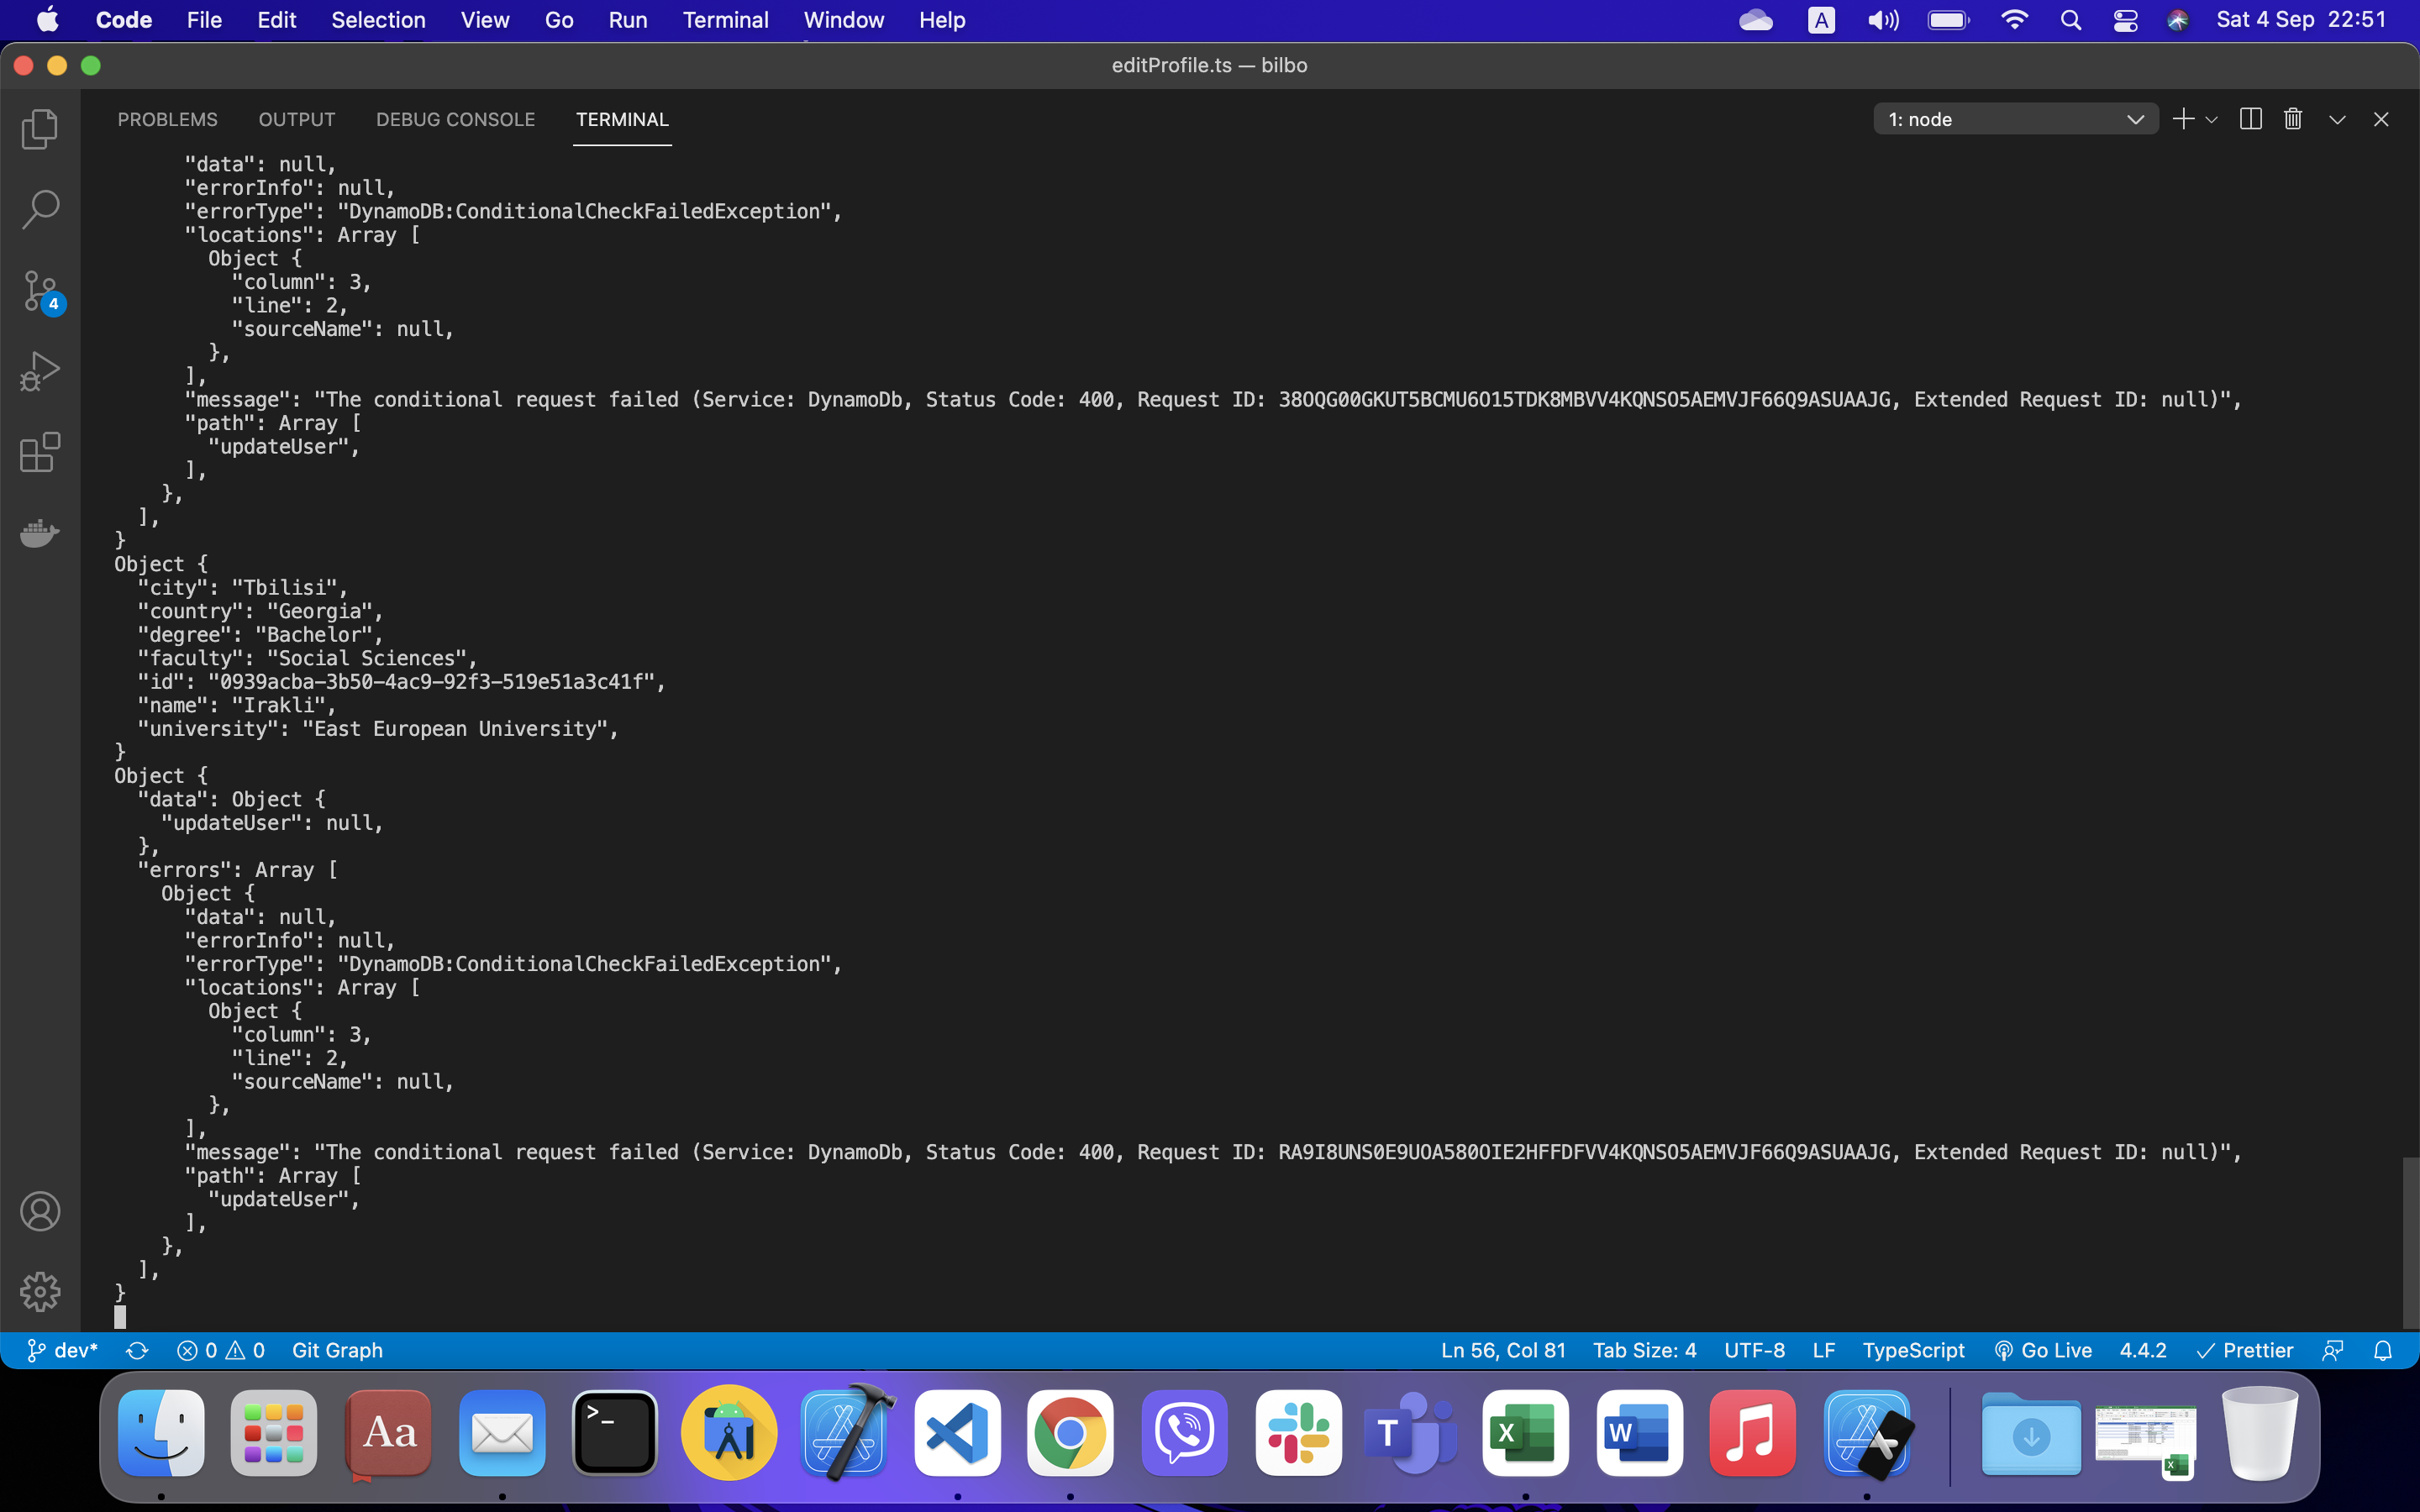This screenshot has width=2420, height=1512.
Task: Change Tab Size: 4 setting
Action: (x=1644, y=1350)
